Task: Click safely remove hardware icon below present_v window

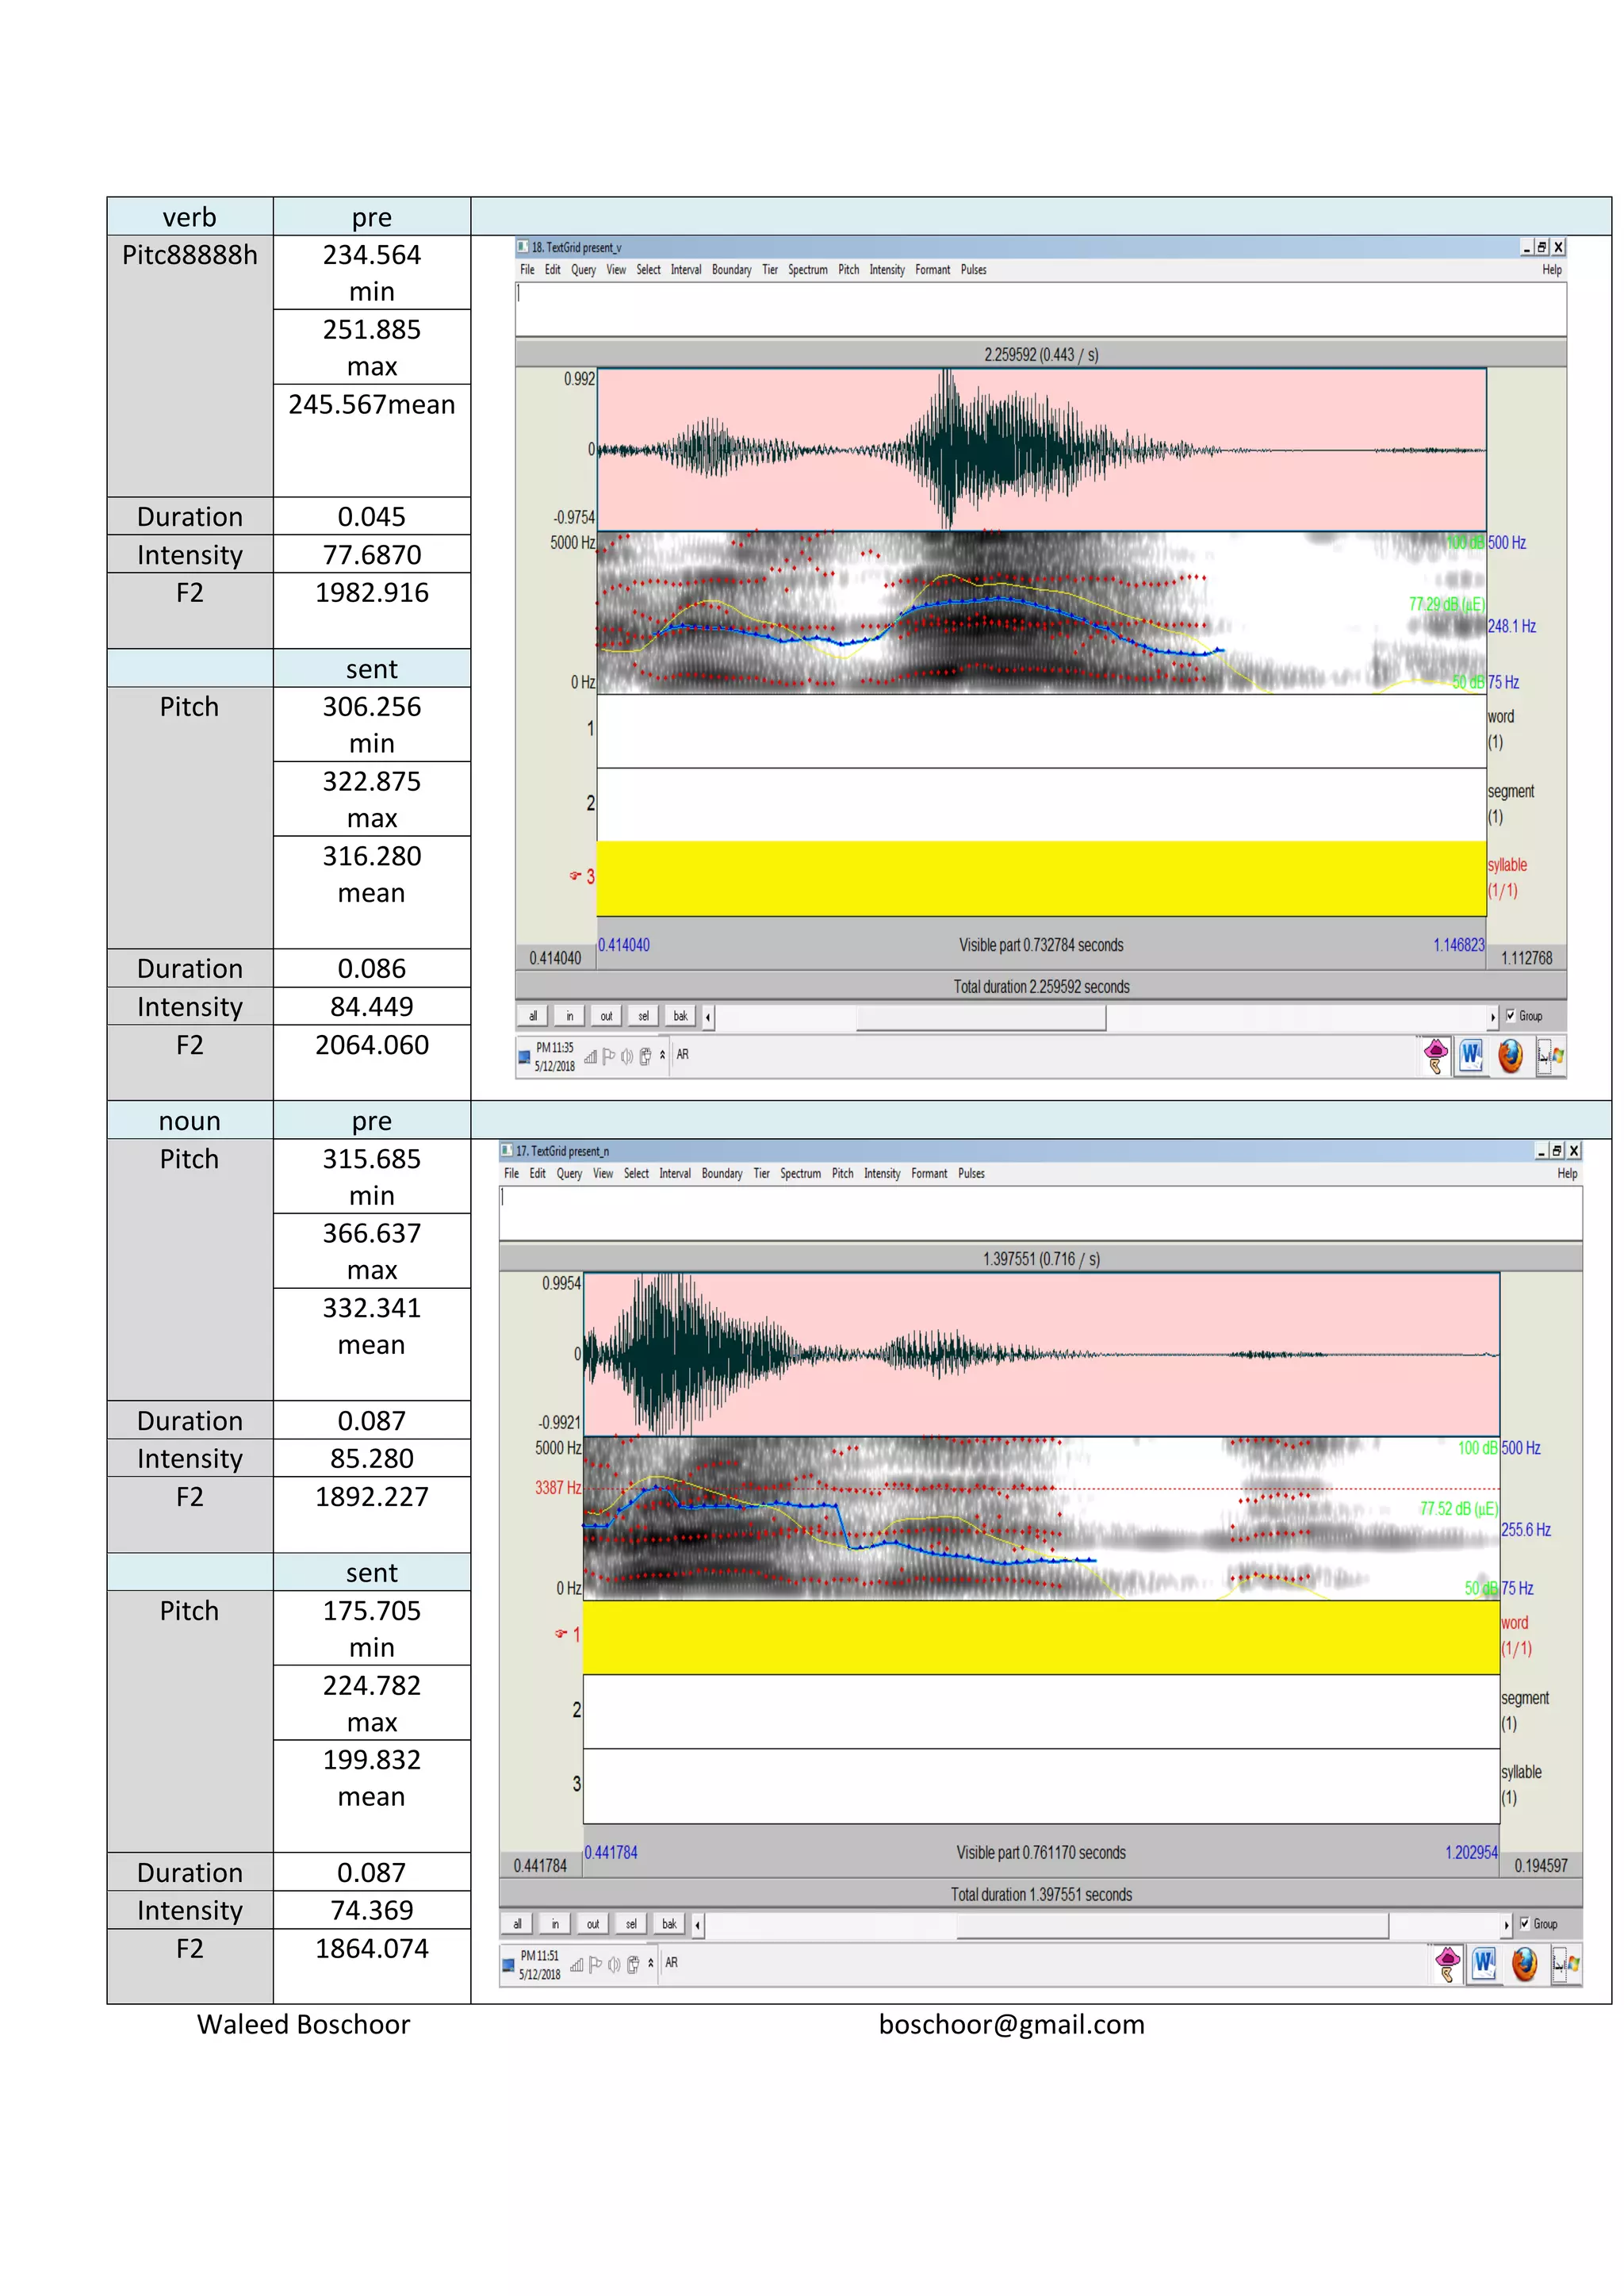Action: [x=645, y=1057]
